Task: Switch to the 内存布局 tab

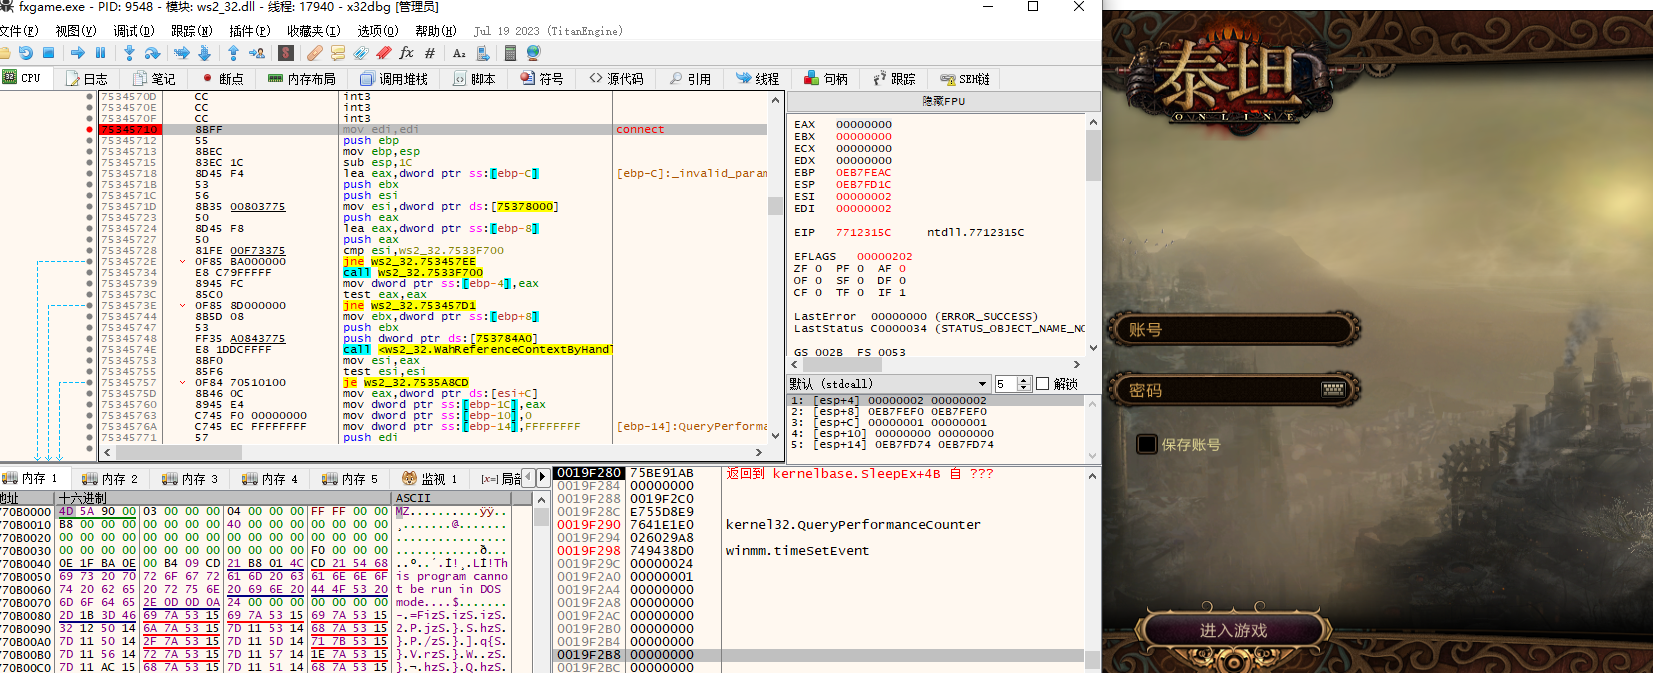Action: pos(302,79)
